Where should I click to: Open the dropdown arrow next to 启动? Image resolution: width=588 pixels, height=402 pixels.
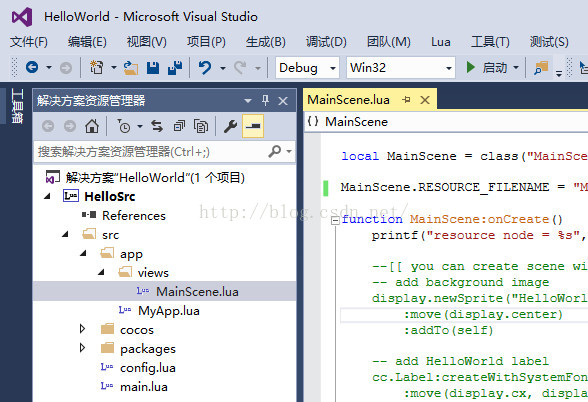[x=516, y=68]
